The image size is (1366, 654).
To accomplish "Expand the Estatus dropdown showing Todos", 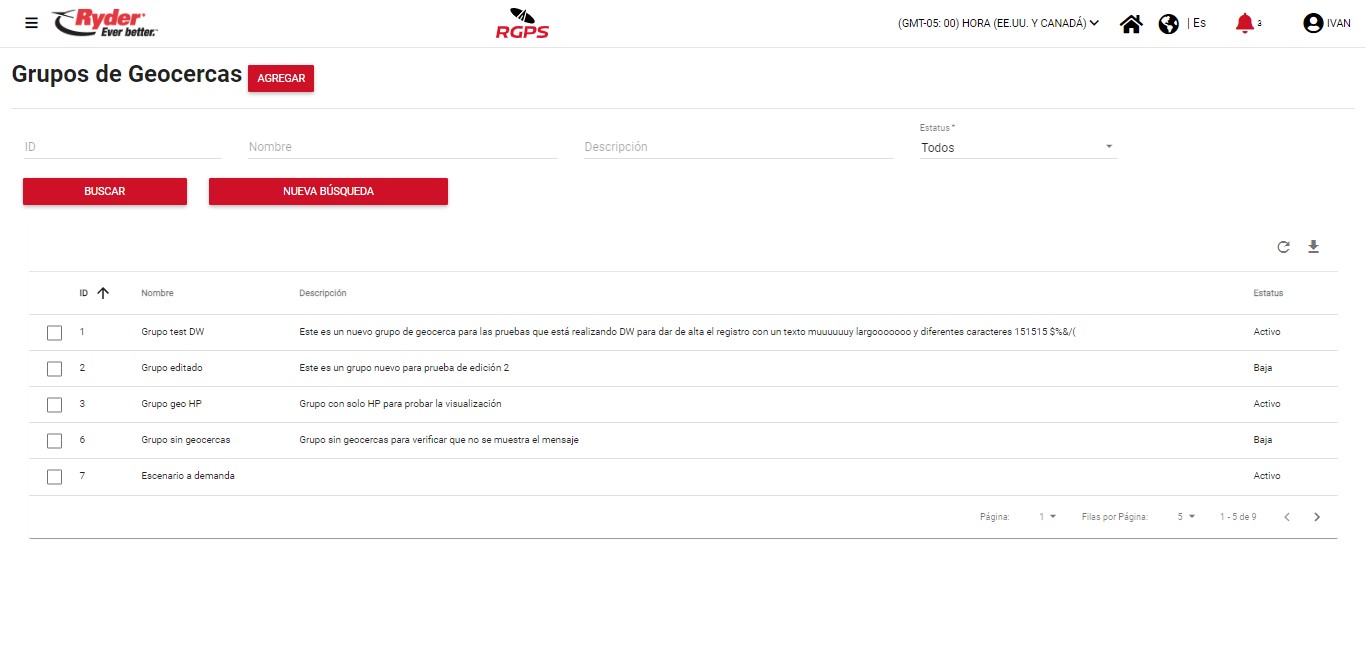I will (1017, 148).
